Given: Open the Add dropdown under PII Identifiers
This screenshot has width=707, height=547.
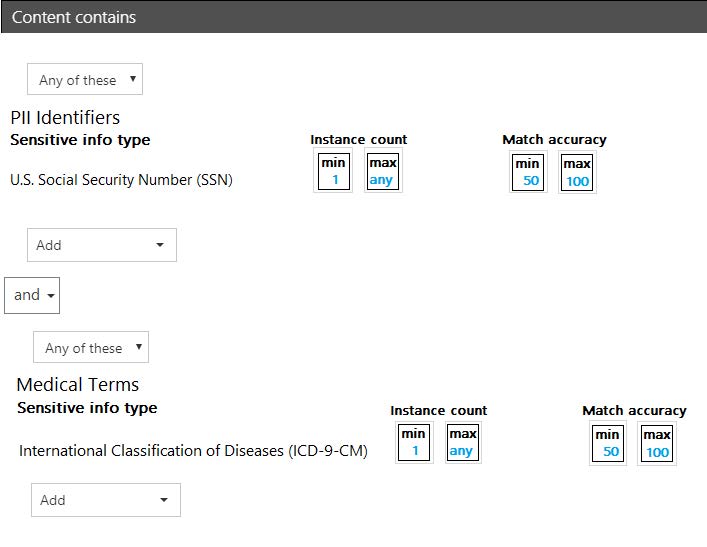Looking at the screenshot, I should 102,245.
